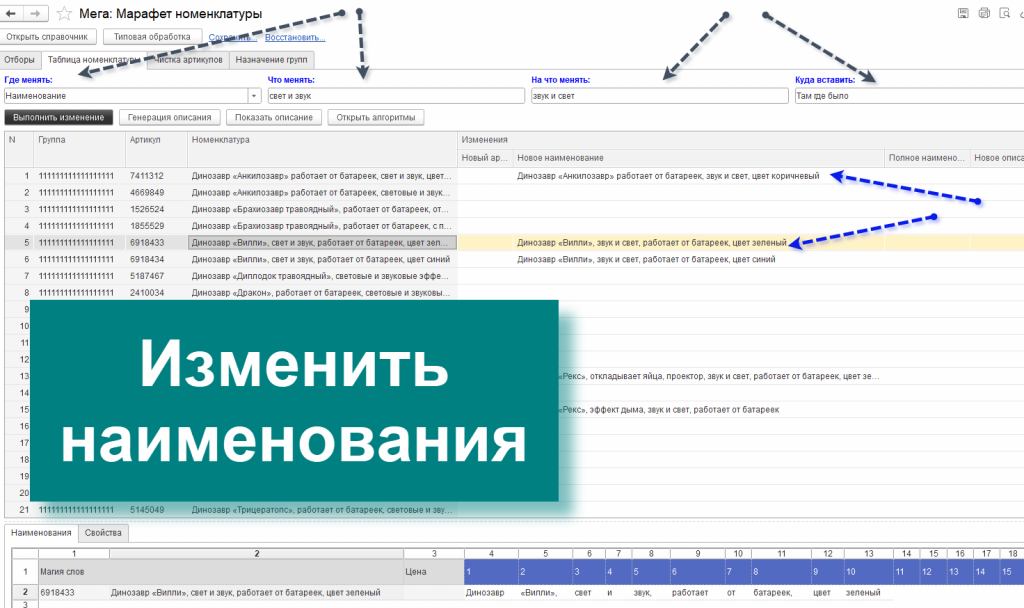Click the Номенклатура column header
Viewport: 1024px width, 608px height.
(322, 149)
